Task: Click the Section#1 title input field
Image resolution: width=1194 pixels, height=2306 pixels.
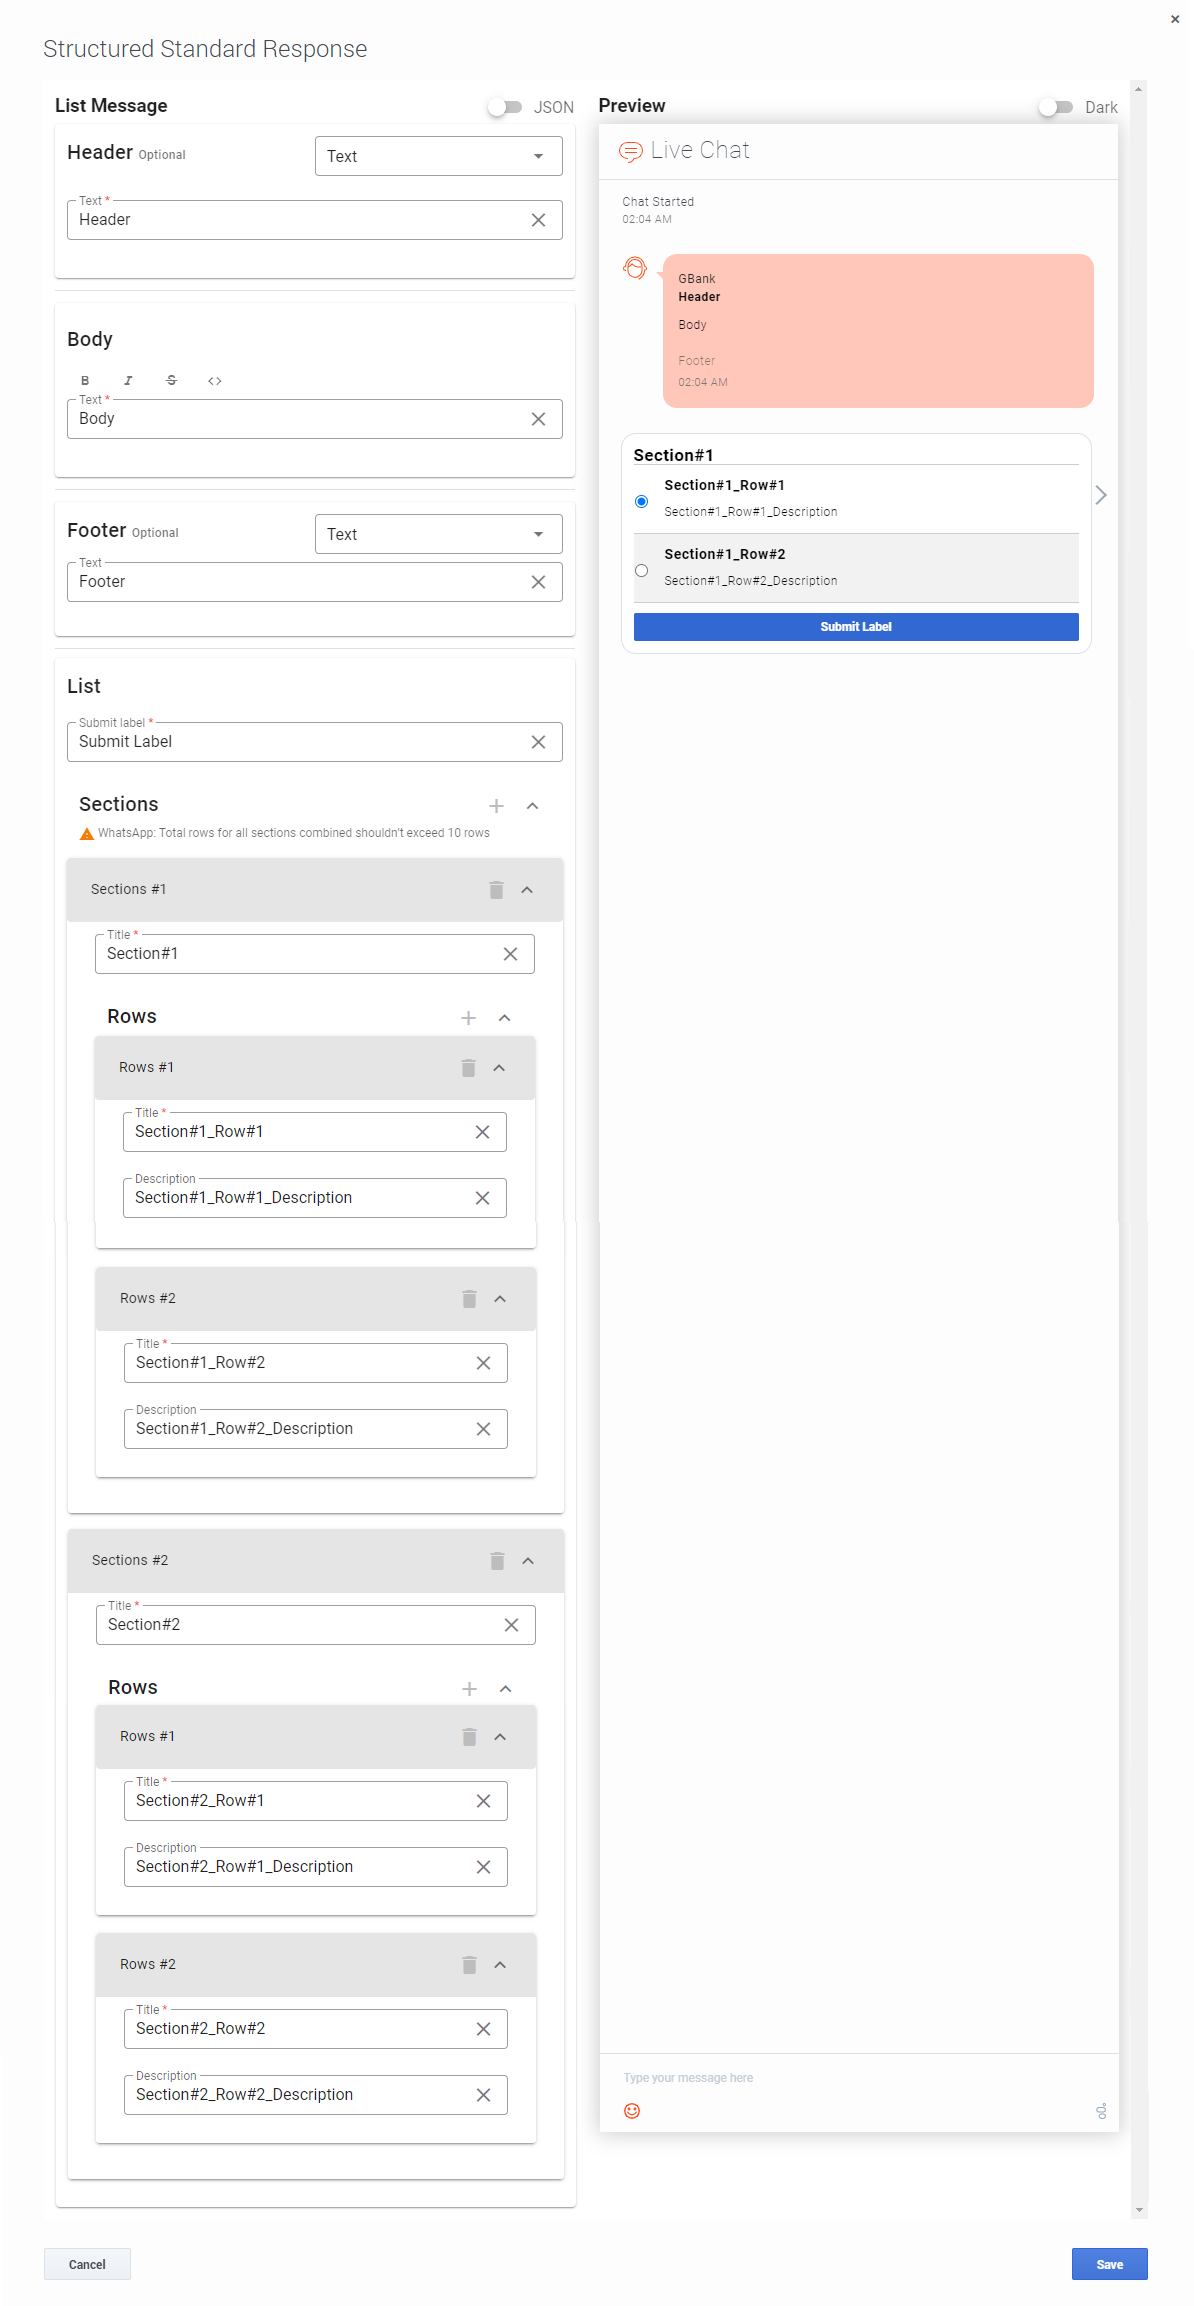Action: pos(300,954)
